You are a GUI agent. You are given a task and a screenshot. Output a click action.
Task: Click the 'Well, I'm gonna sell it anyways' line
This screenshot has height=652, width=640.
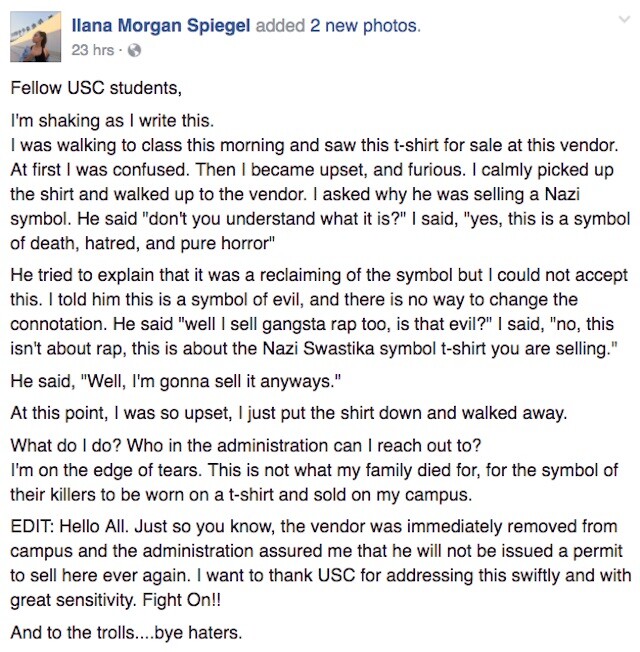coord(175,381)
